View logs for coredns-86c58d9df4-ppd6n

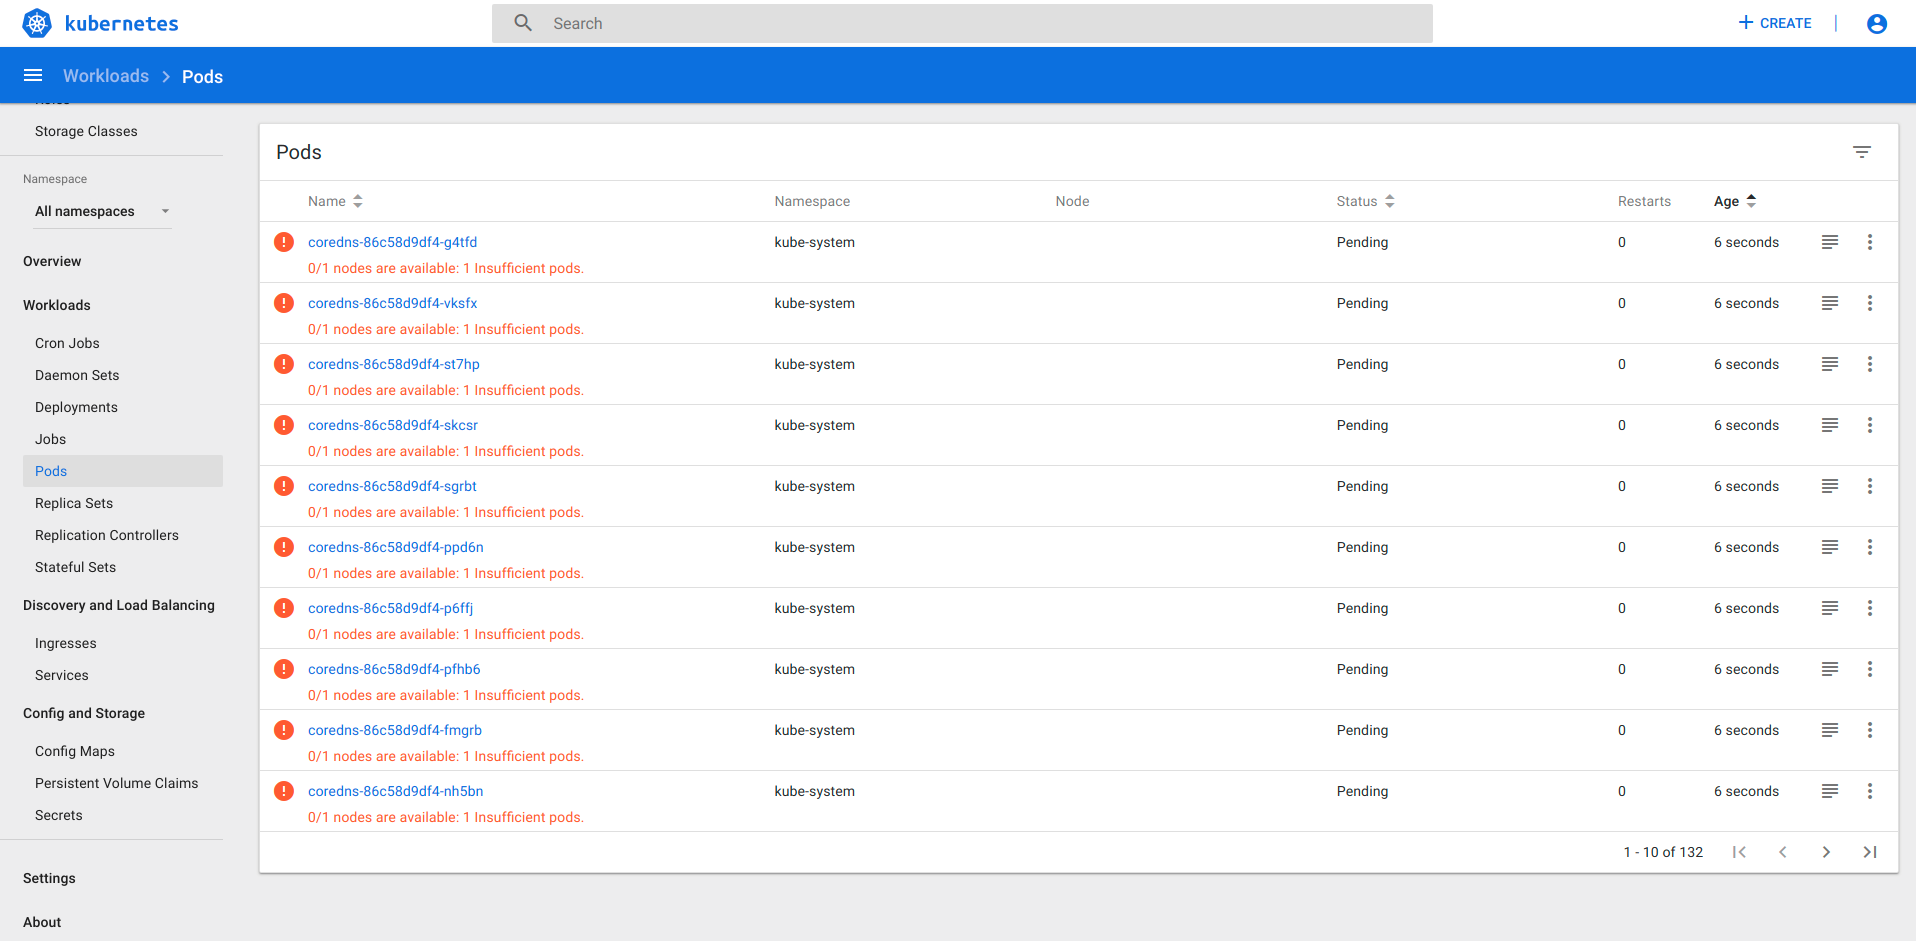coord(1830,547)
